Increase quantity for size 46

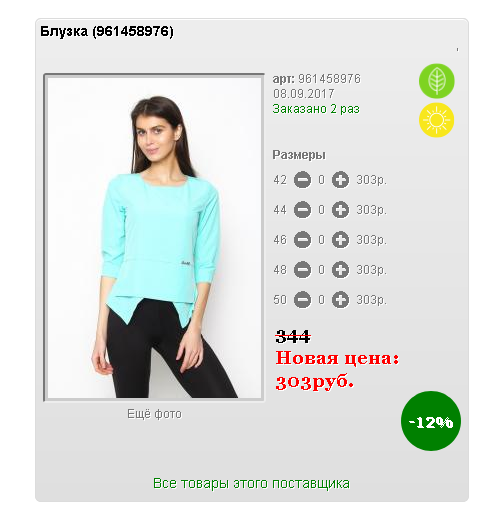coord(340,240)
